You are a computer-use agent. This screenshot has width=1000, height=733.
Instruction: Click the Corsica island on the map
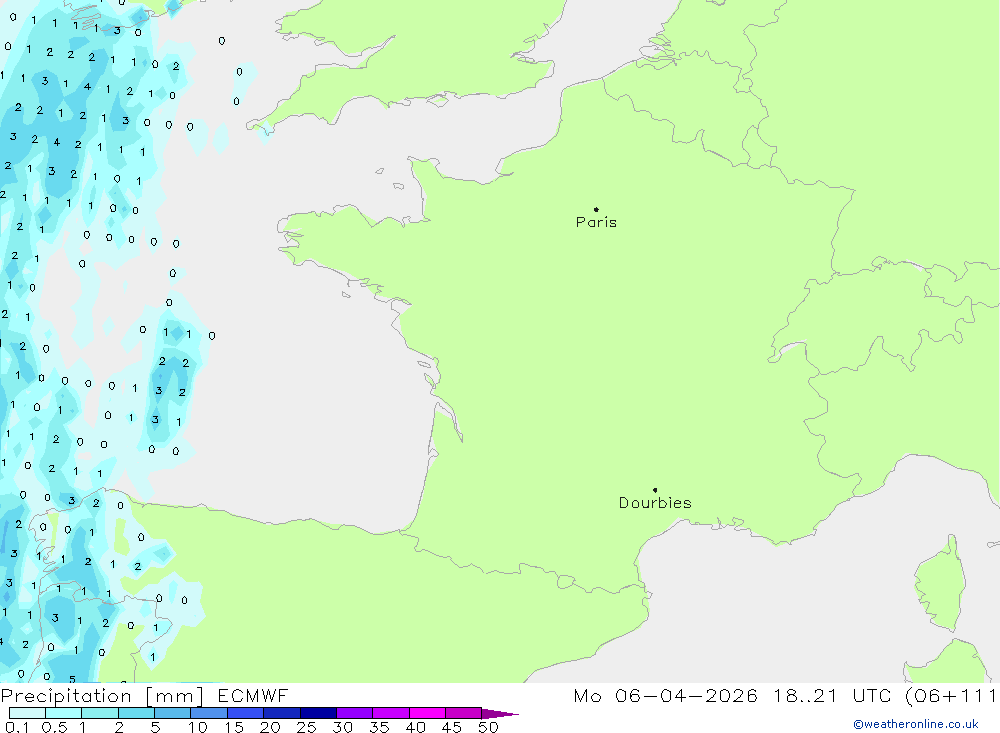(x=941, y=585)
